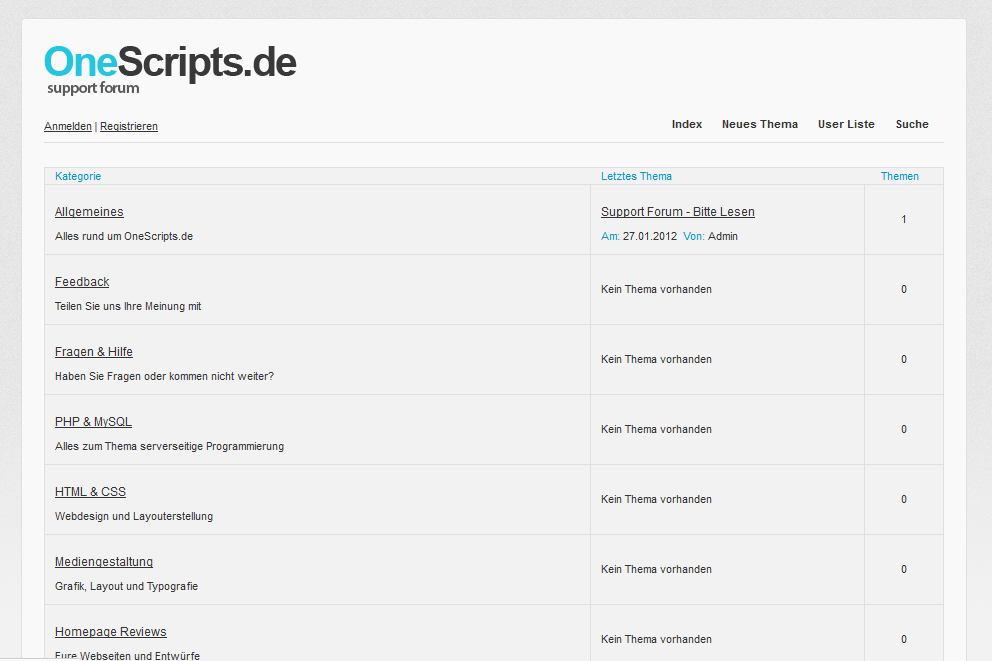Sort by the Letztes Thema column header
The width and height of the screenshot is (992, 661).
click(x=637, y=176)
